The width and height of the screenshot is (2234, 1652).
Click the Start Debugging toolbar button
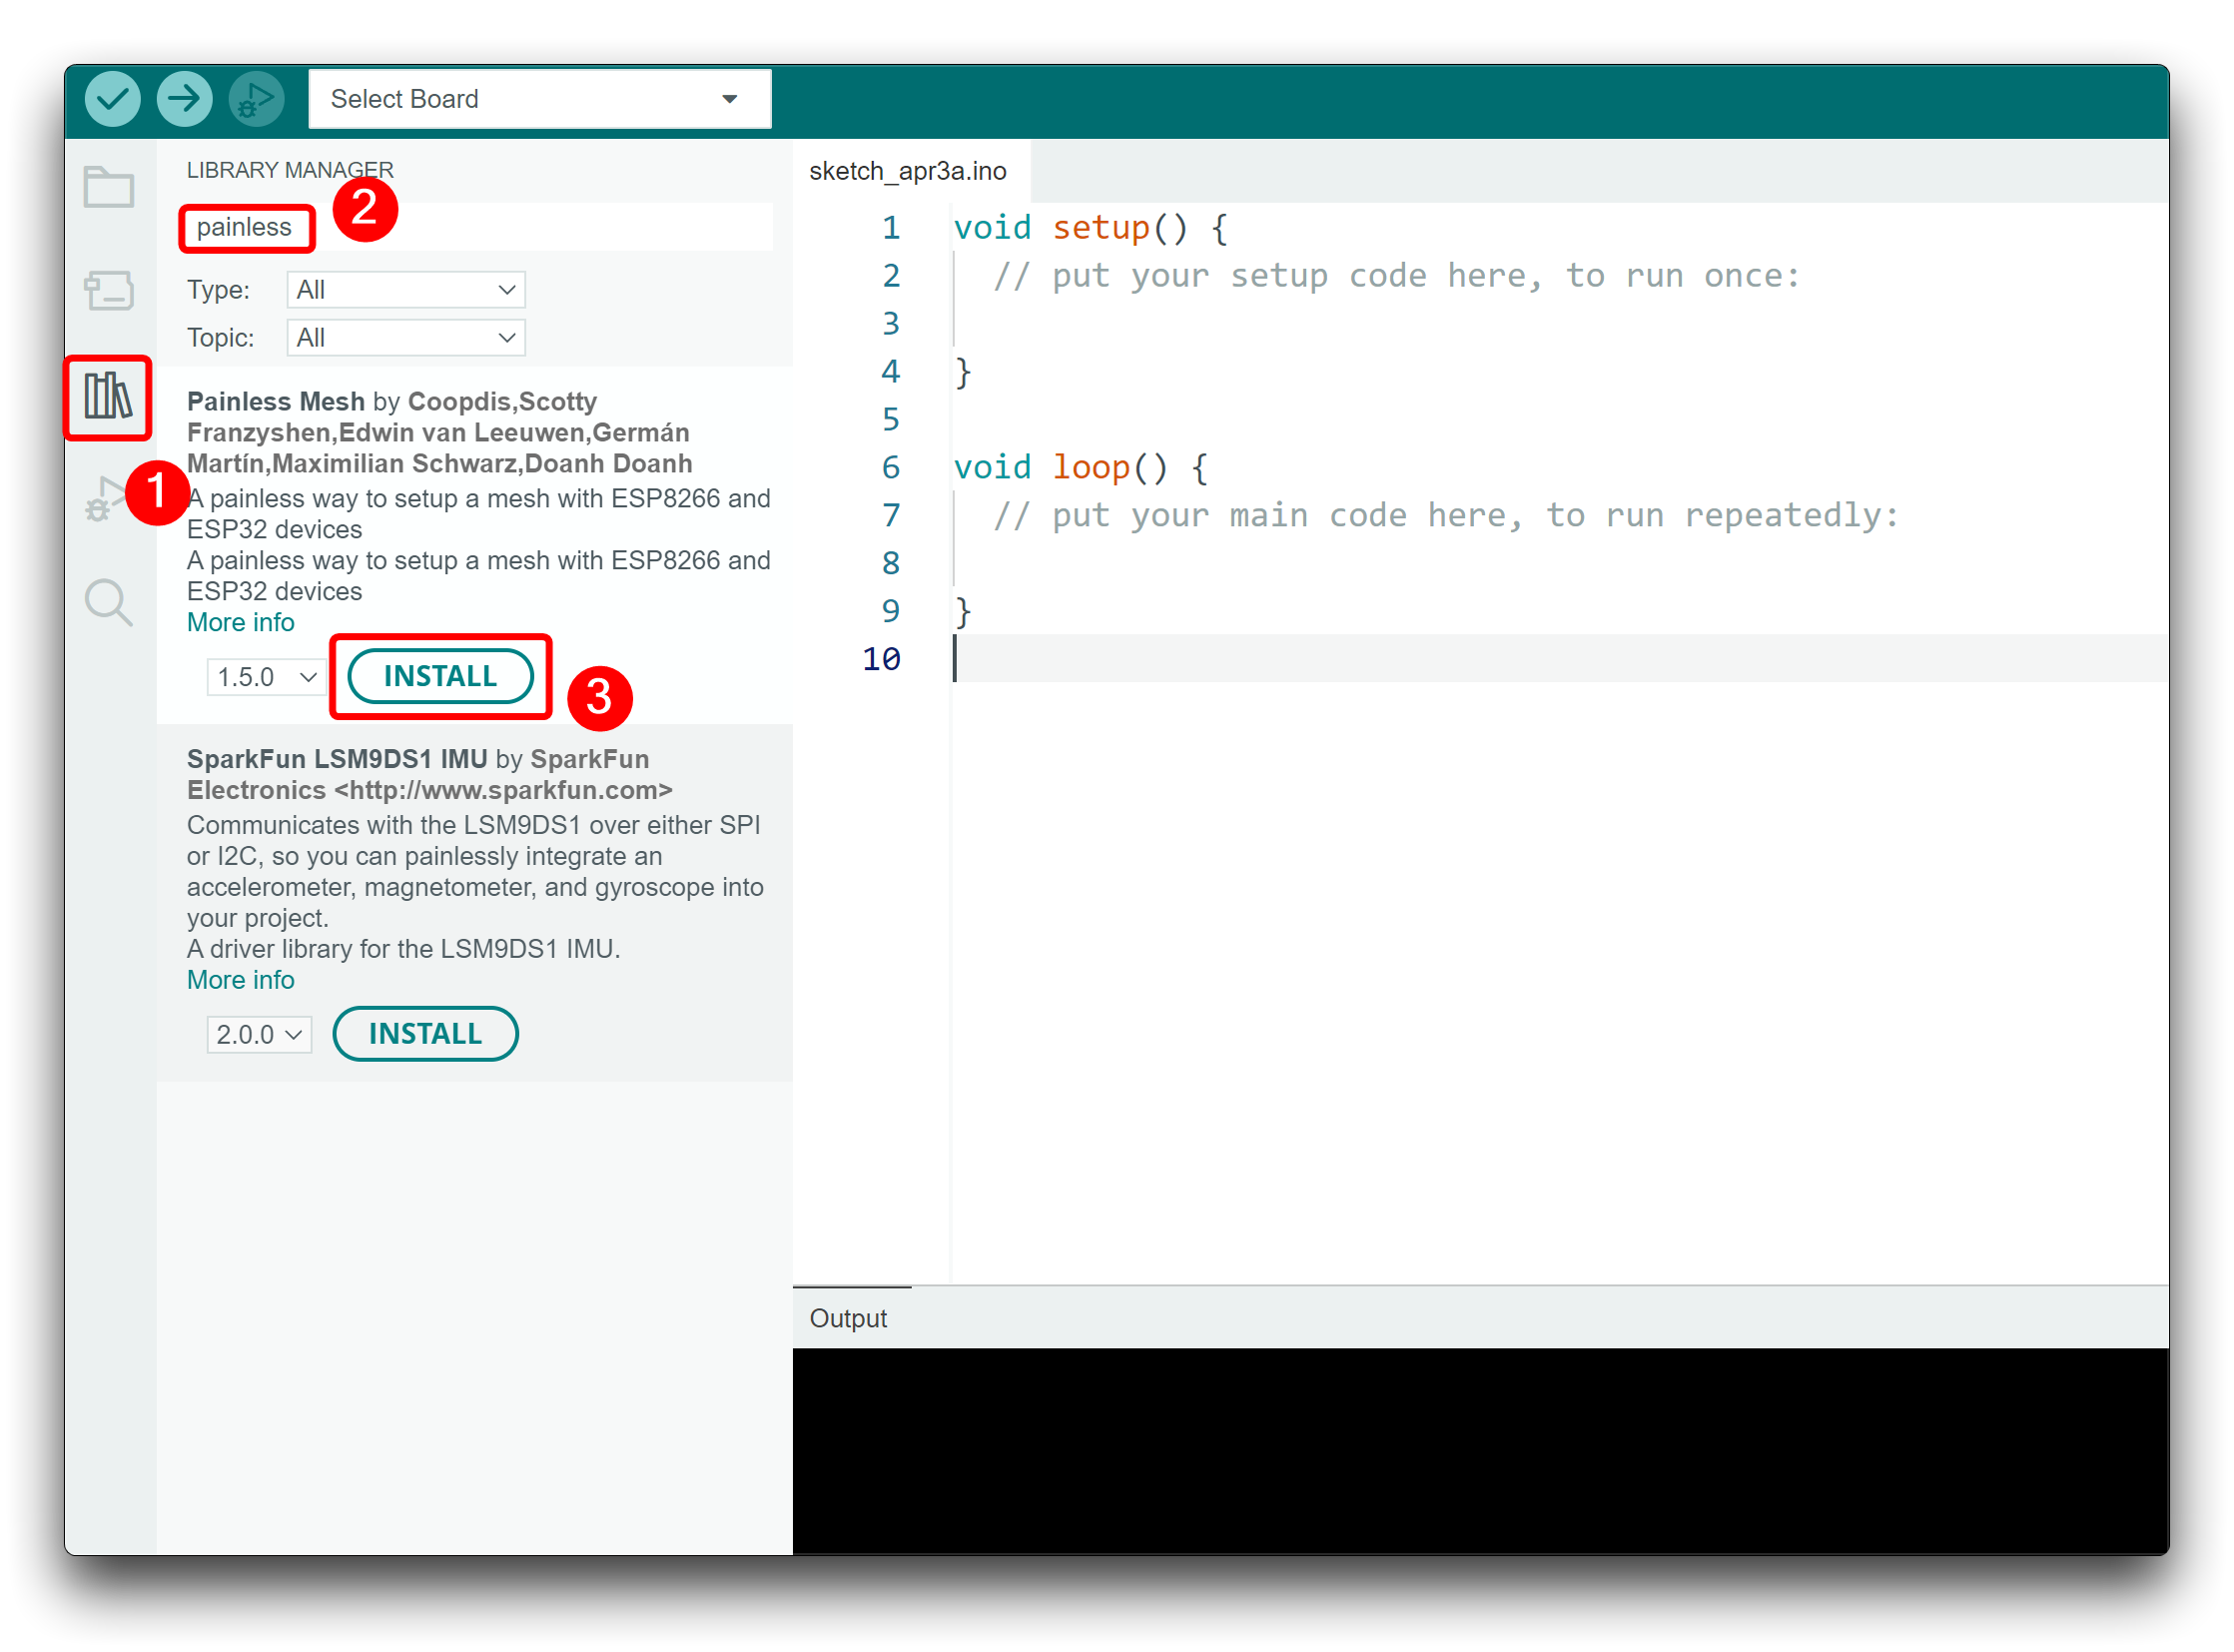[256, 99]
